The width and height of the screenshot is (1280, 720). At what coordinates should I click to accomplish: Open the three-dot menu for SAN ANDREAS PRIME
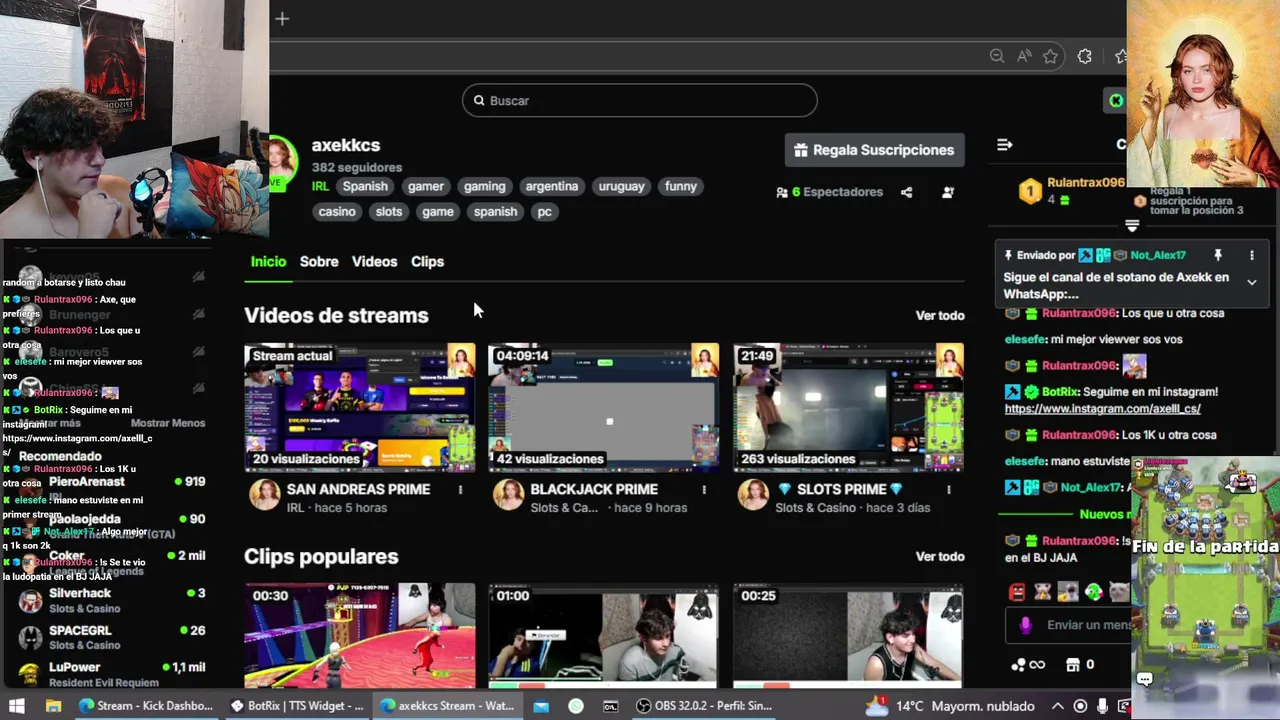click(460, 490)
